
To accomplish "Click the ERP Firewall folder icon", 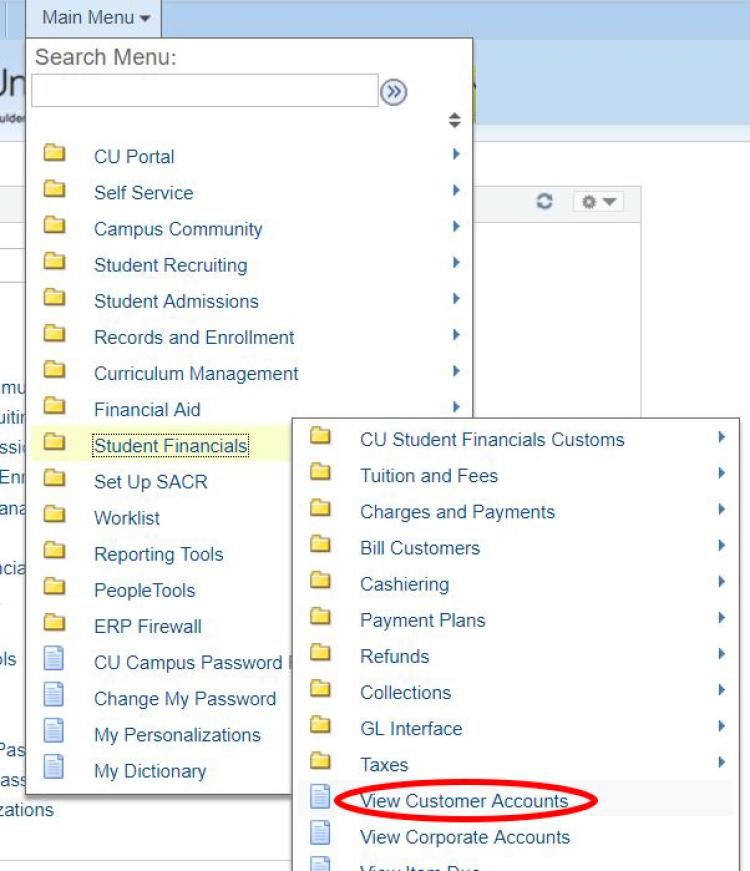I will coord(54,622).
